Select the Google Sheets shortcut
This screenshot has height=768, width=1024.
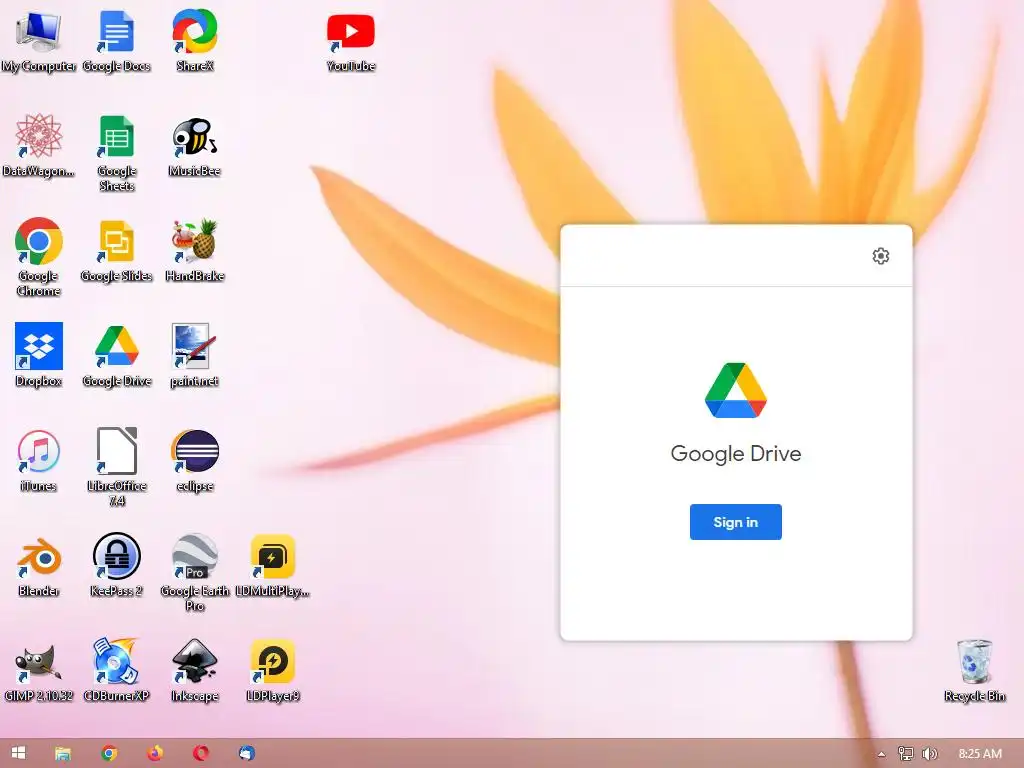pos(116,153)
